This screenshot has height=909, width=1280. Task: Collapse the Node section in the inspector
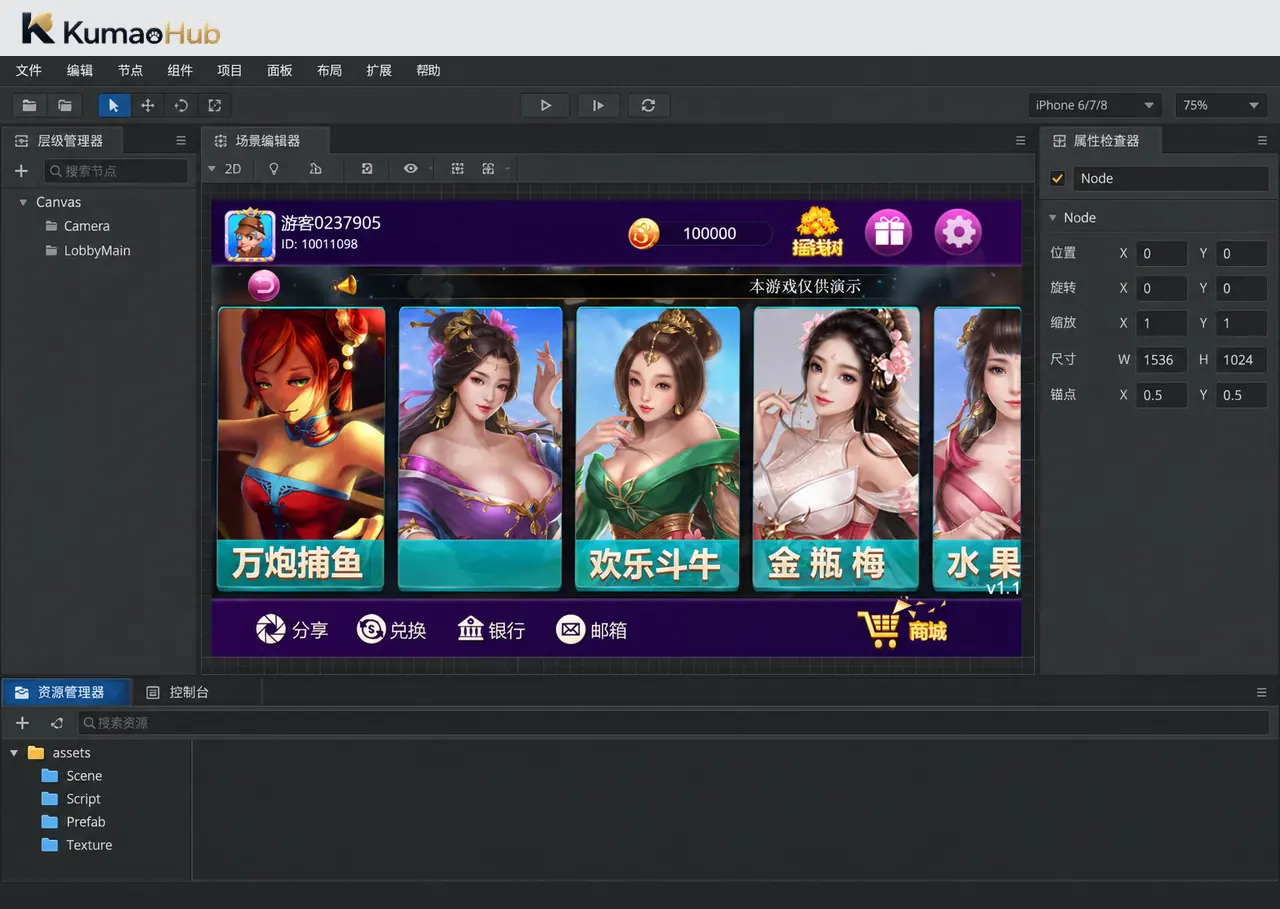[x=1052, y=218]
